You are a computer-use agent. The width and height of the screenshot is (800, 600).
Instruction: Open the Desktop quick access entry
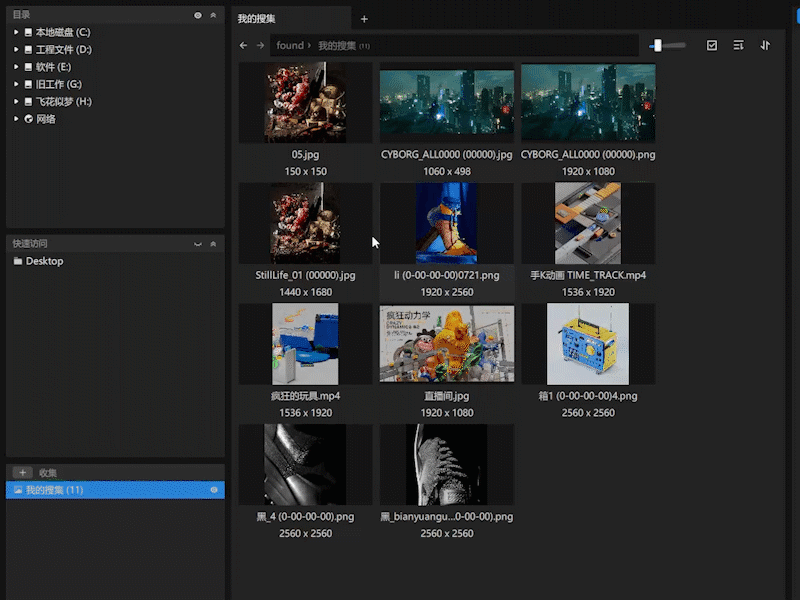pyautogui.click(x=44, y=261)
